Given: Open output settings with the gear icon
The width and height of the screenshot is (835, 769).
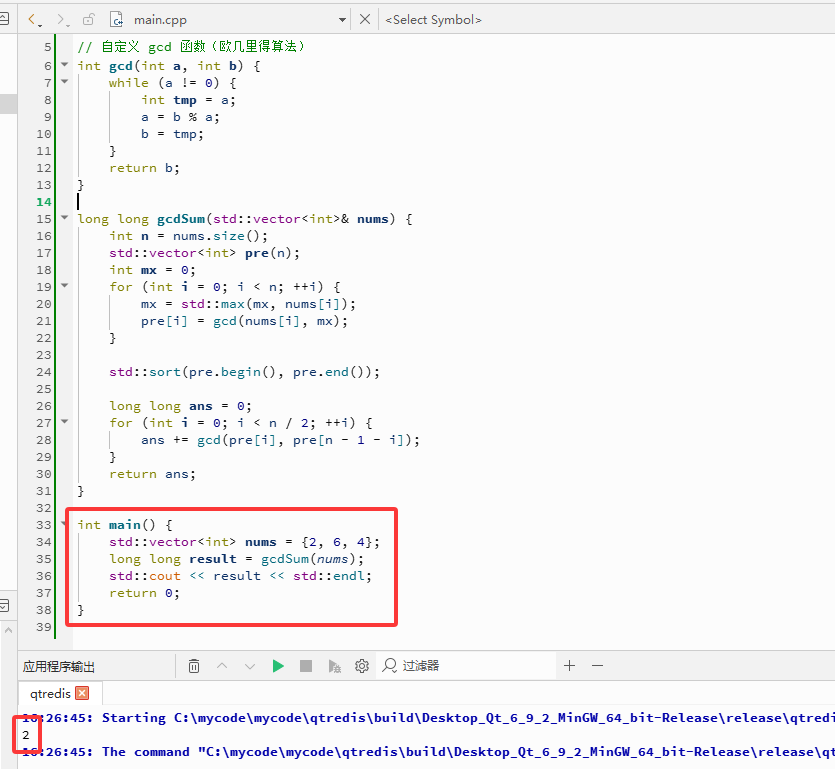Looking at the screenshot, I should pyautogui.click(x=362, y=666).
